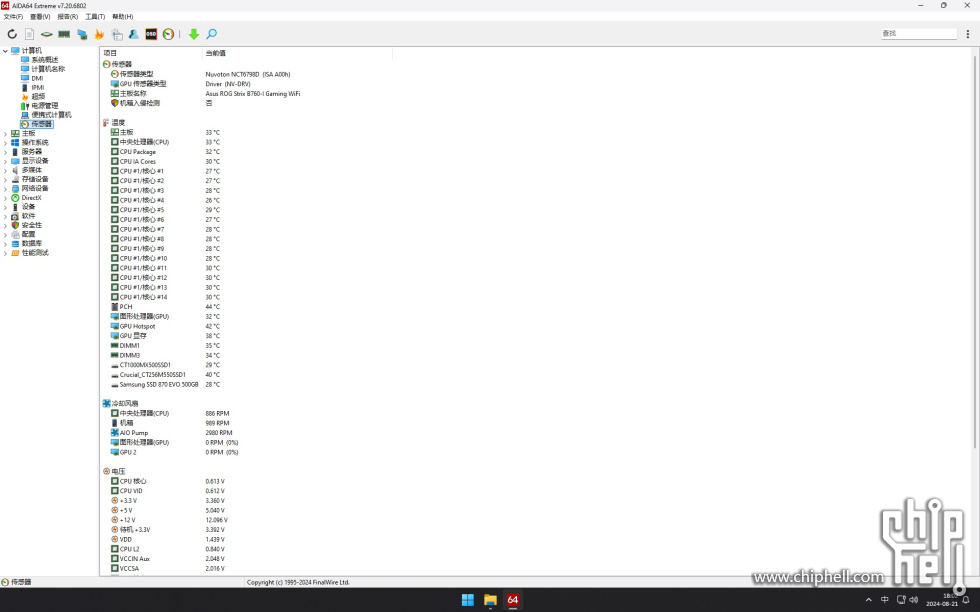Expand the 存储设备 tree node

tap(6, 179)
